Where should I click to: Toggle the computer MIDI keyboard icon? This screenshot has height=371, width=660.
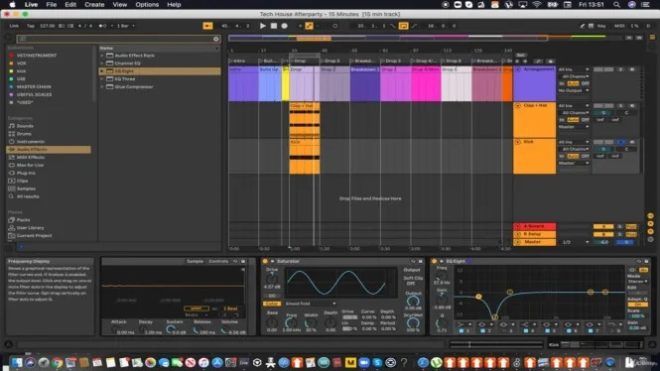point(591,26)
